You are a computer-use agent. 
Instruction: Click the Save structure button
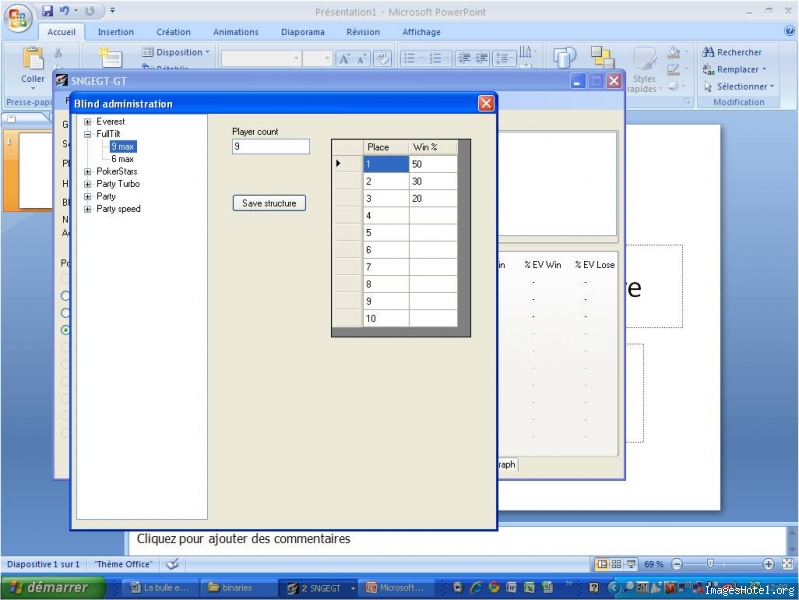click(x=269, y=203)
